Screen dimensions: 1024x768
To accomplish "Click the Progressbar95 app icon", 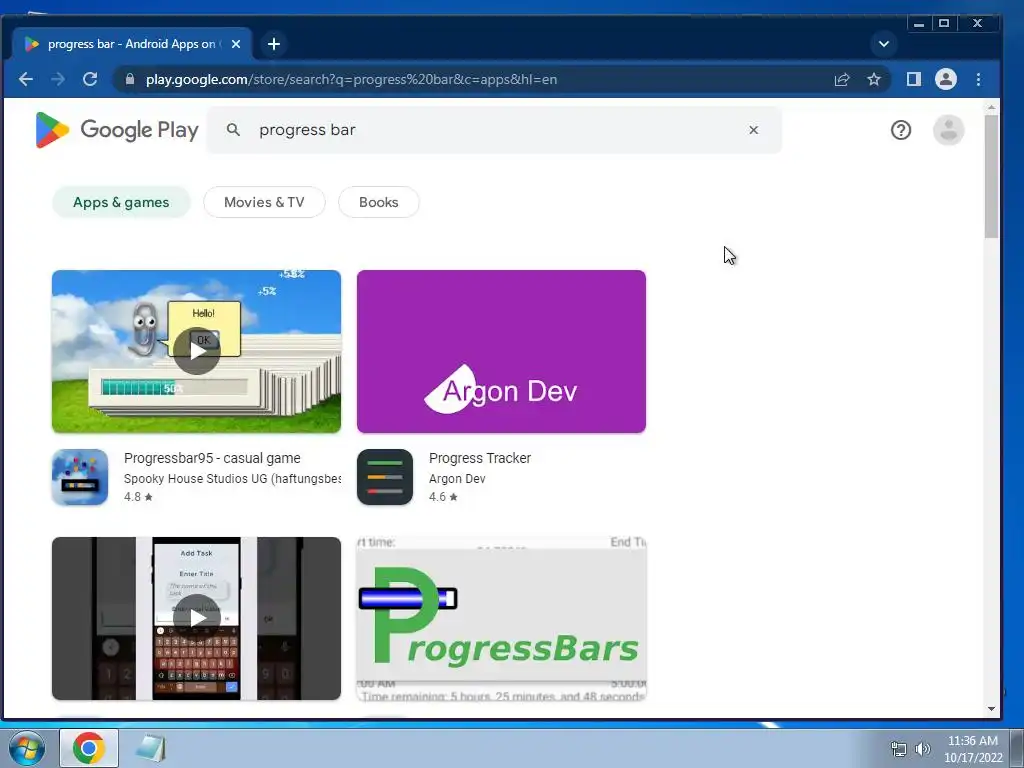I will tap(80, 477).
